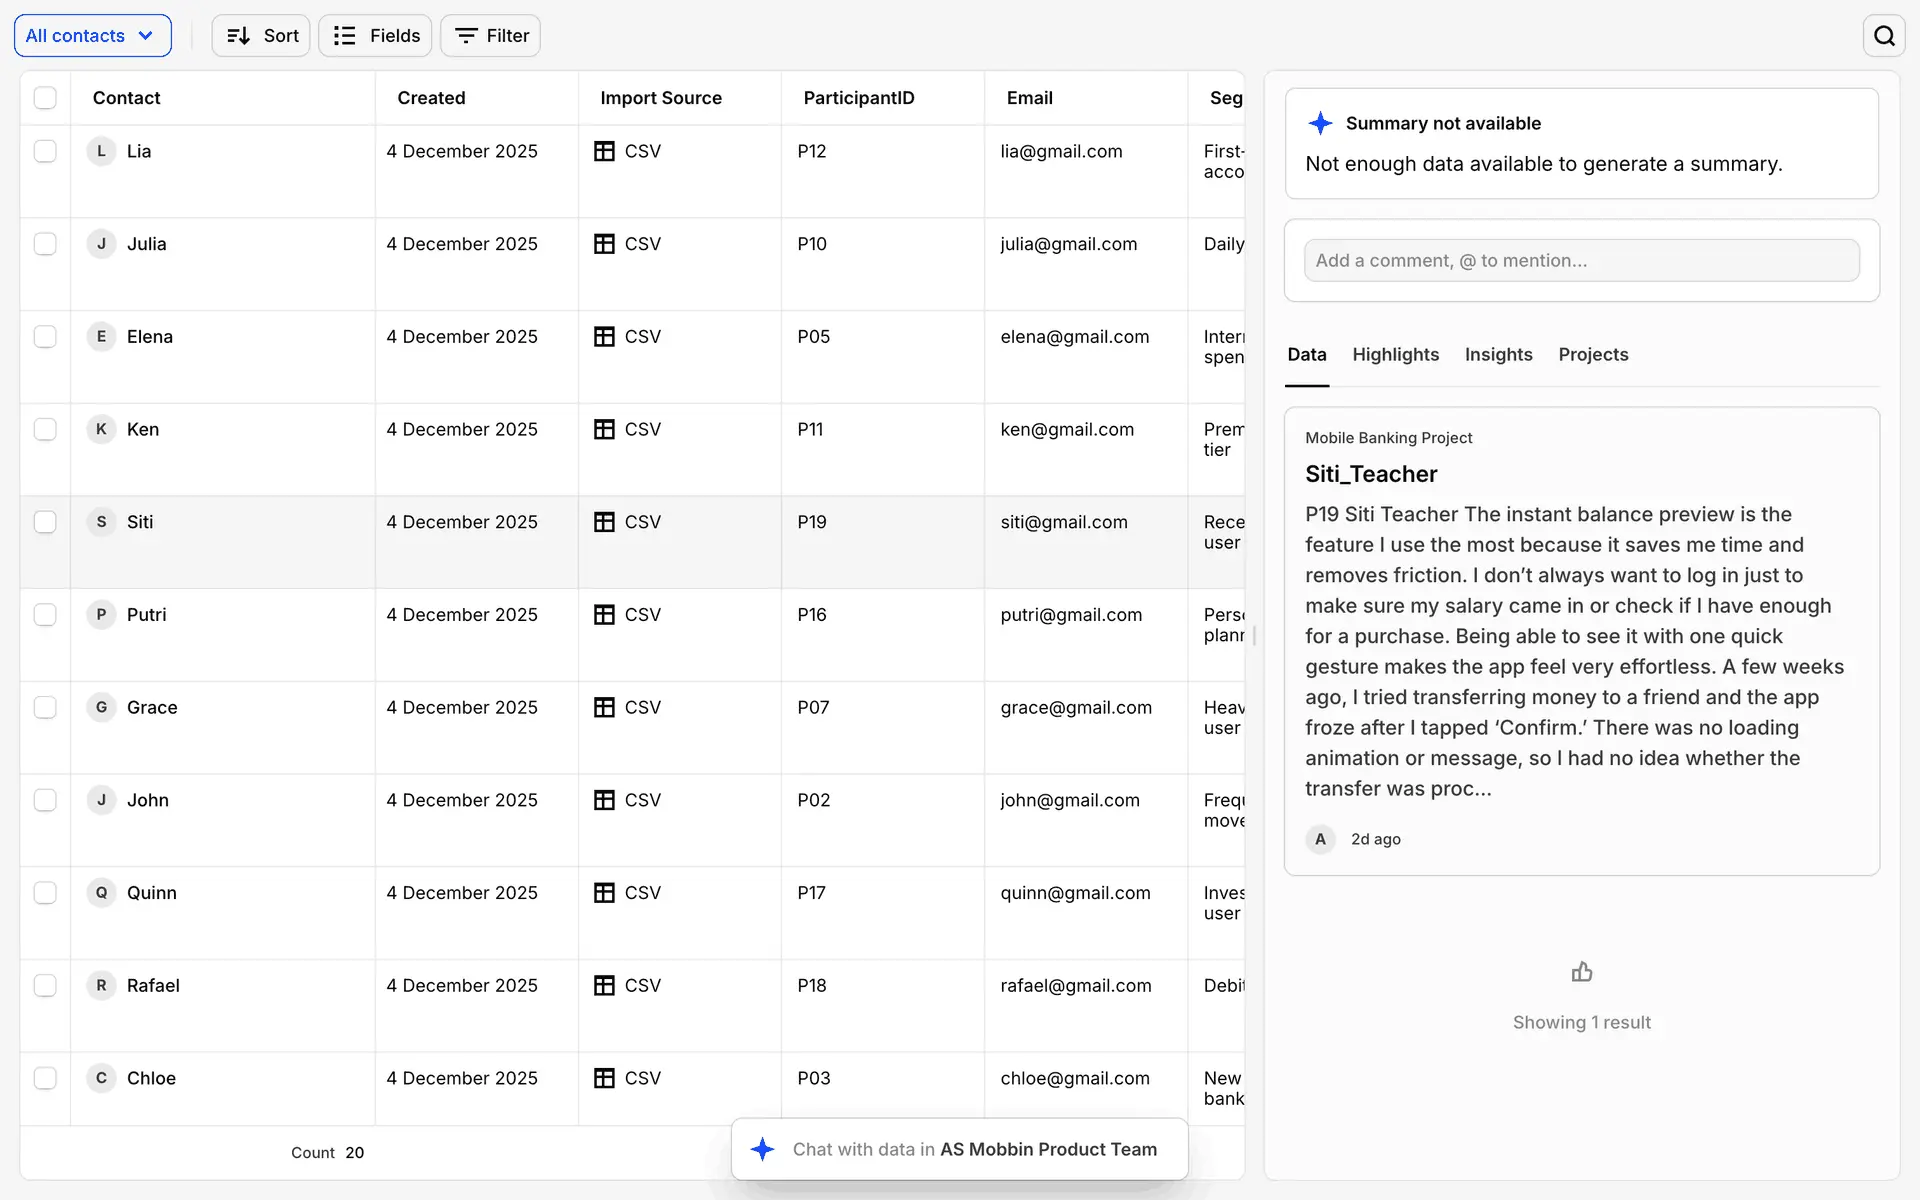Switch to the Insights tab
Image resolution: width=1920 pixels, height=1200 pixels.
(1498, 355)
